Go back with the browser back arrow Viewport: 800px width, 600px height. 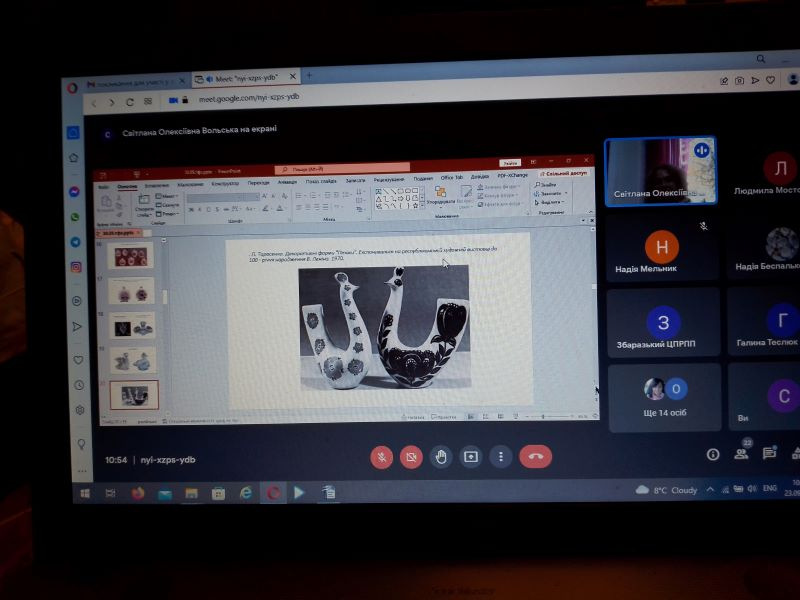[x=94, y=104]
